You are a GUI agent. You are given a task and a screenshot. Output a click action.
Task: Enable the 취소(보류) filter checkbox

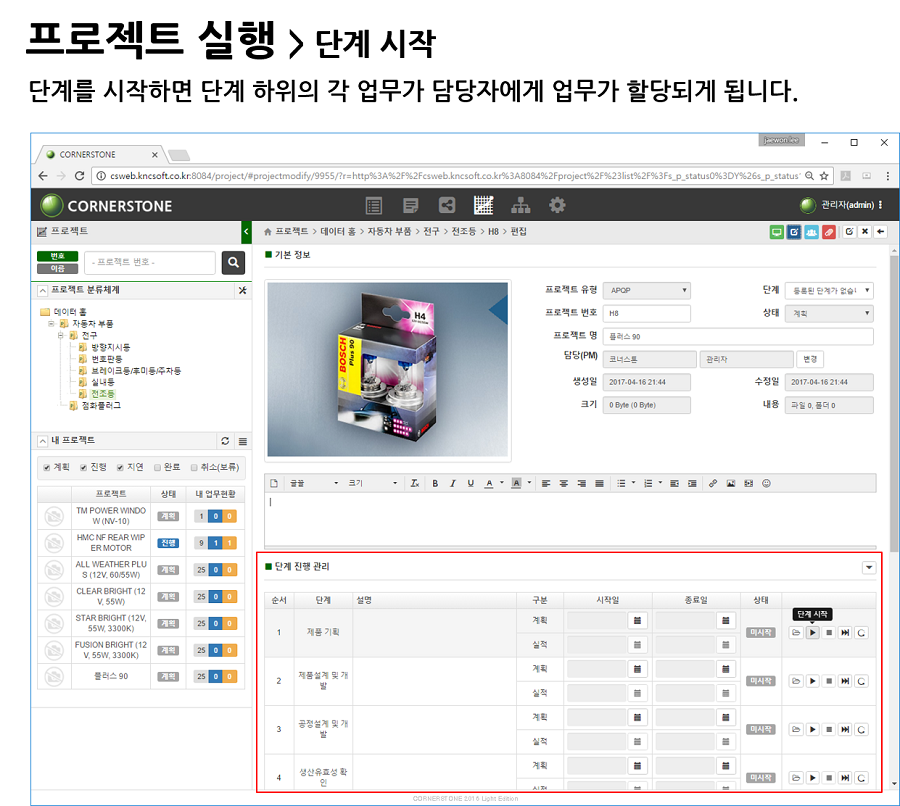194,467
